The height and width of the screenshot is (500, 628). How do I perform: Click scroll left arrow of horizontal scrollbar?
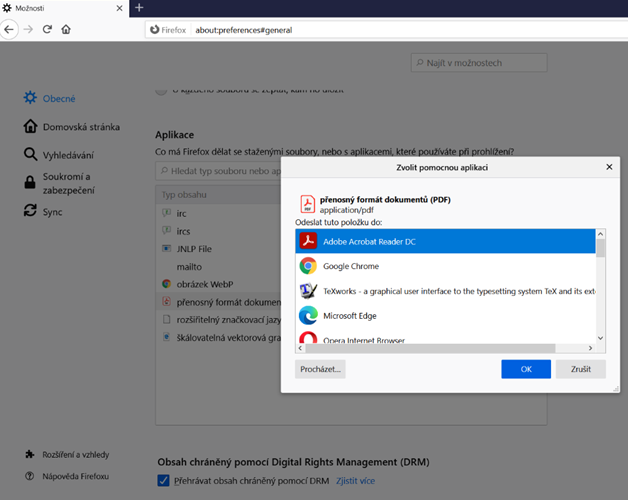click(300, 348)
